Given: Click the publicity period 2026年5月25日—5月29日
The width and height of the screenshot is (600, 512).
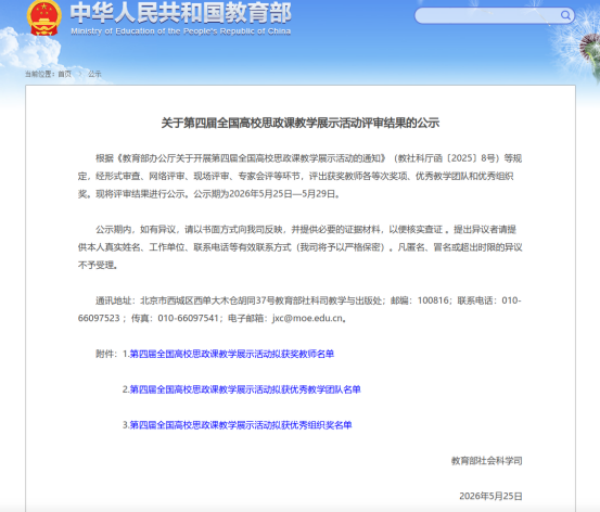Looking at the screenshot, I should point(283,194).
